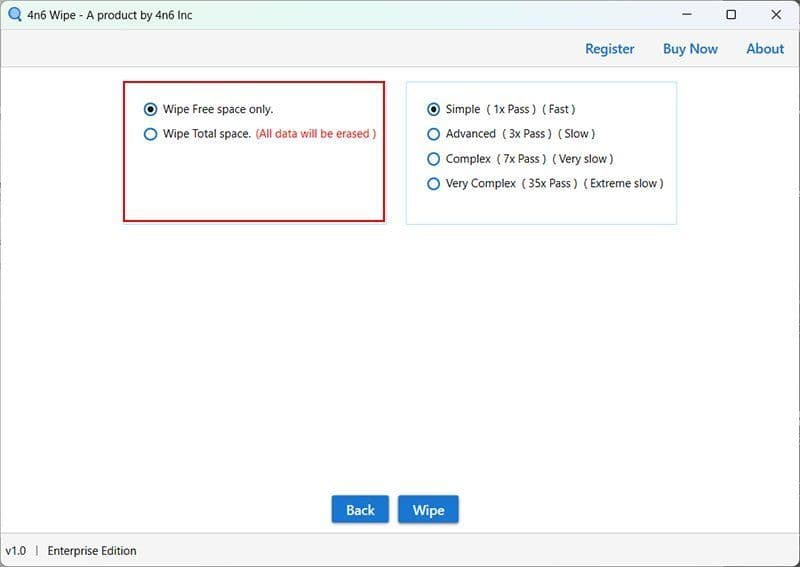This screenshot has height=567, width=800.
Task: Close the 4n6 Wipe window
Action: pyautogui.click(x=776, y=15)
